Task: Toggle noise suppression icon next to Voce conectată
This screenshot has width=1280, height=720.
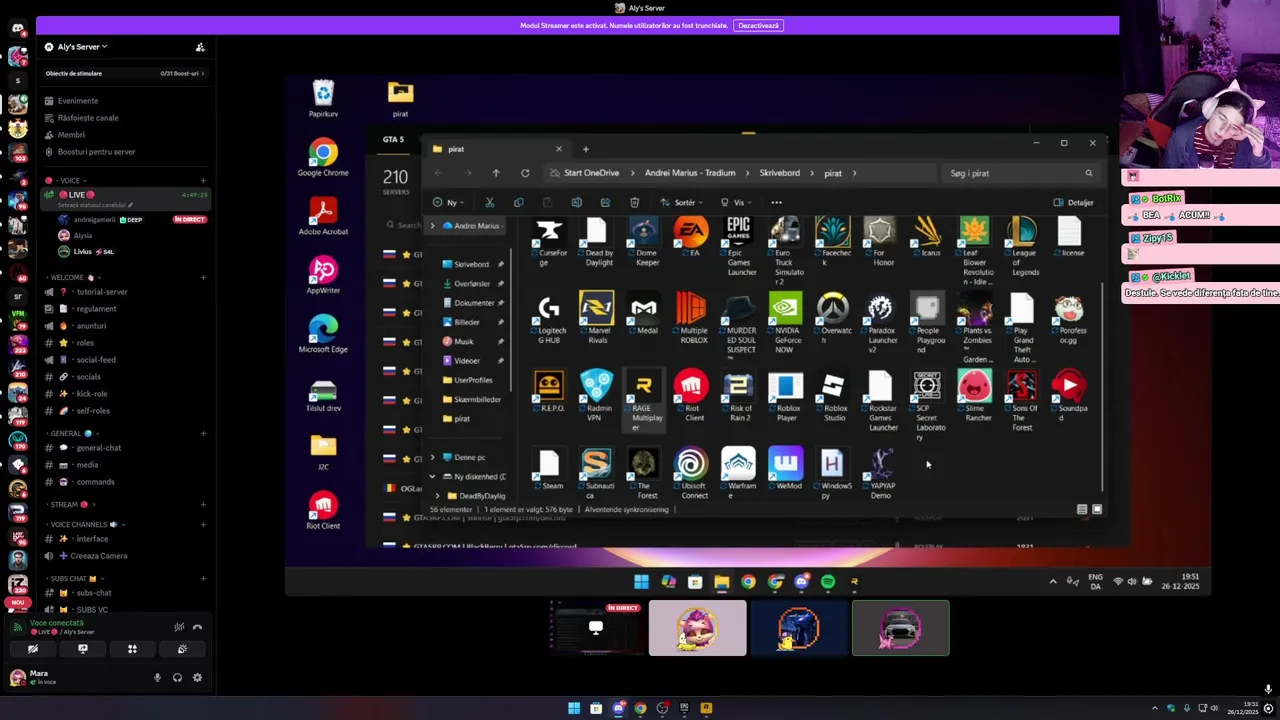Action: tap(179, 627)
